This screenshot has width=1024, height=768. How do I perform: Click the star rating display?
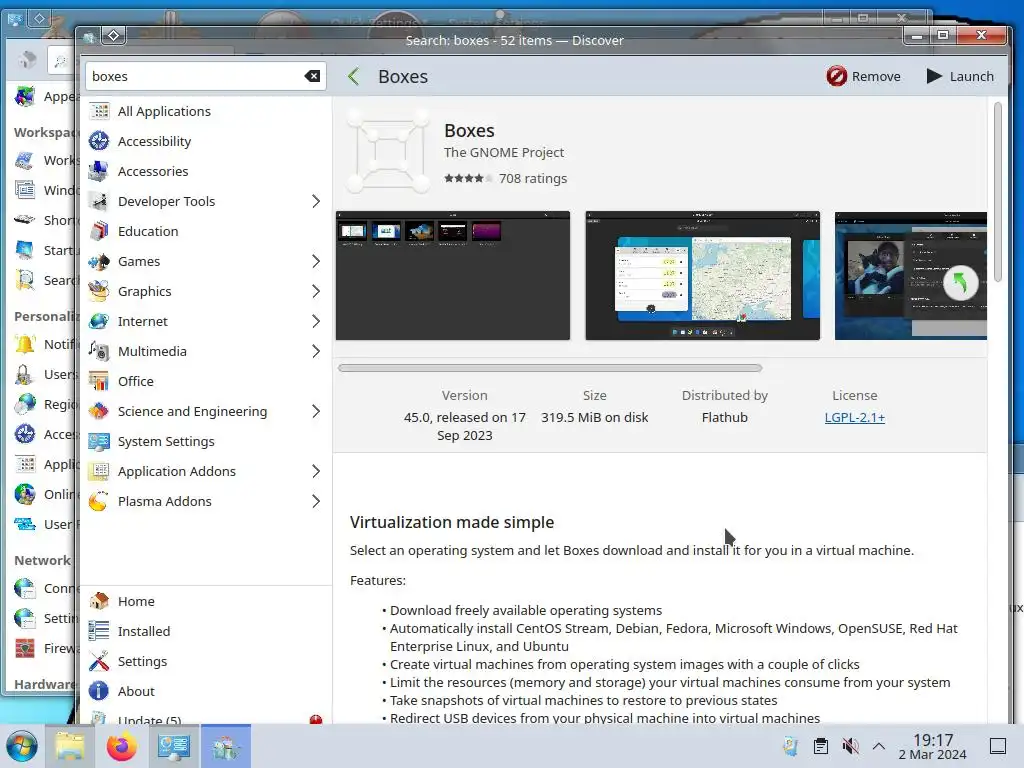[x=468, y=178]
